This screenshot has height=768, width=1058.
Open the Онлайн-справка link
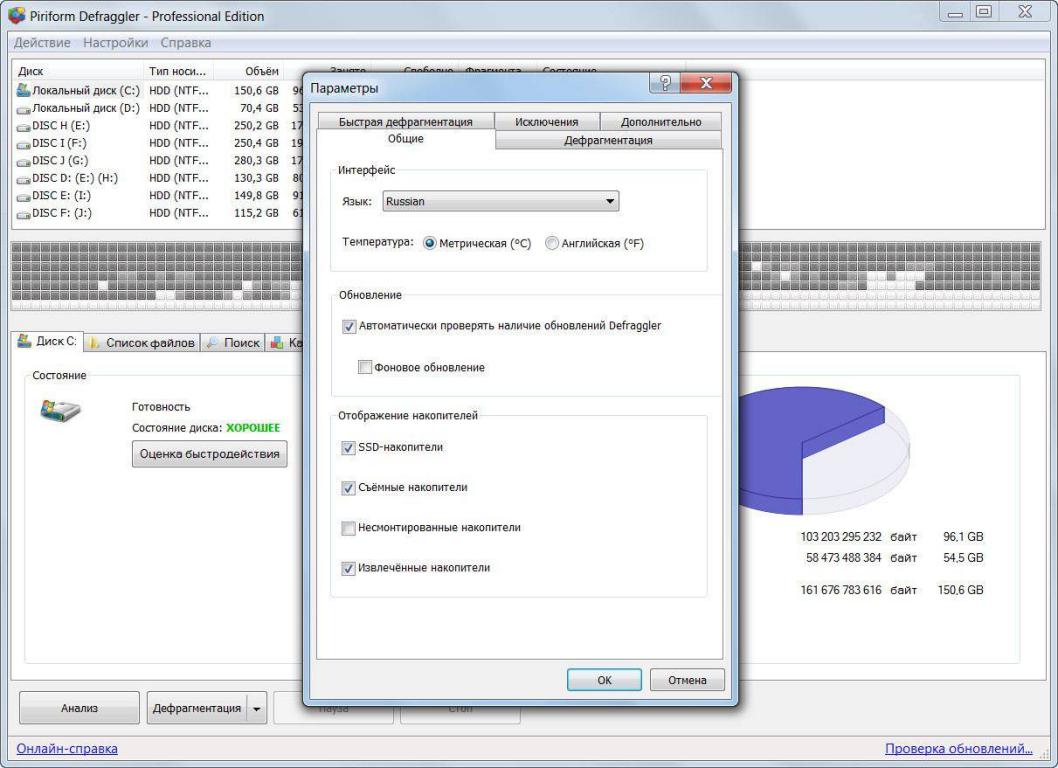click(67, 748)
